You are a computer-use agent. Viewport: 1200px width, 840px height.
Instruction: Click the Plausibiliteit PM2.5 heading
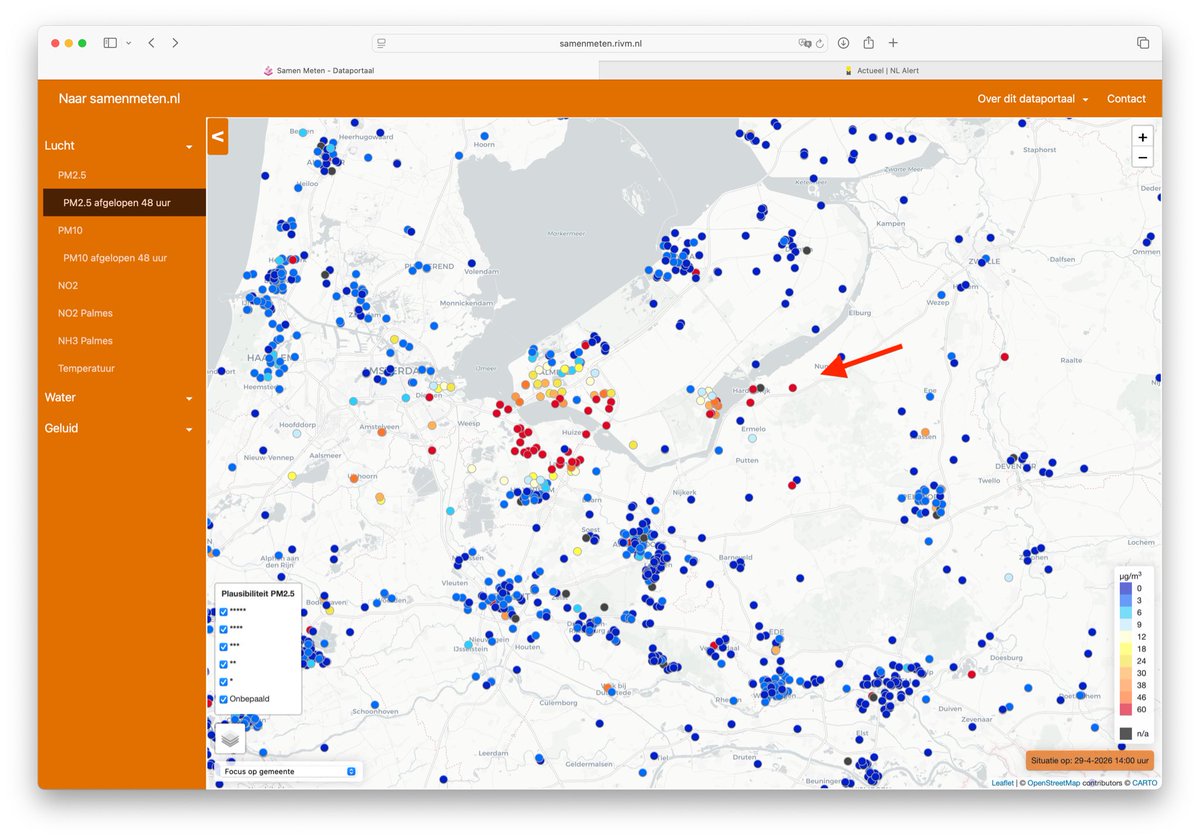pos(258,594)
